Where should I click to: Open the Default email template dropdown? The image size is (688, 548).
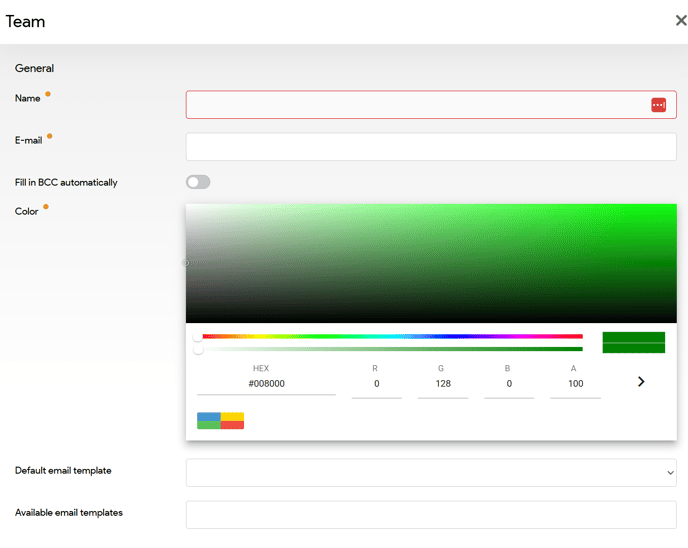(x=431, y=472)
